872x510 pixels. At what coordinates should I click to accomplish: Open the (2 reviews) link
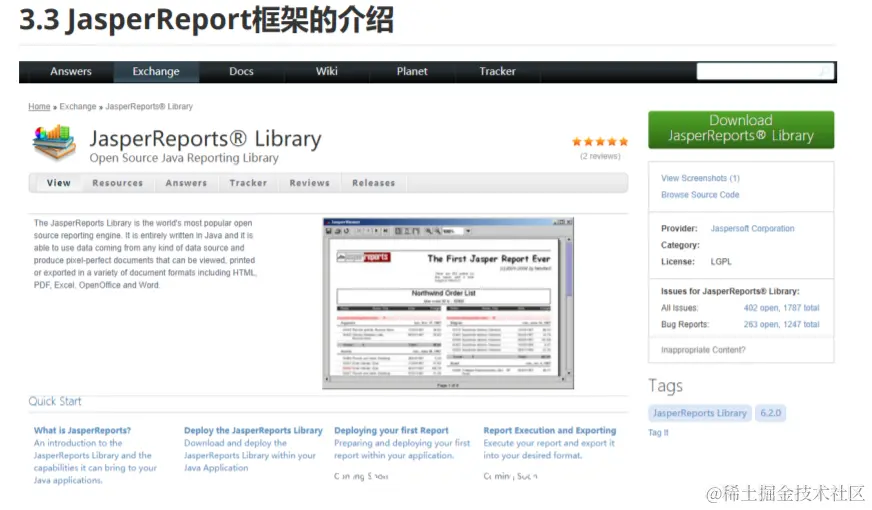coord(600,156)
